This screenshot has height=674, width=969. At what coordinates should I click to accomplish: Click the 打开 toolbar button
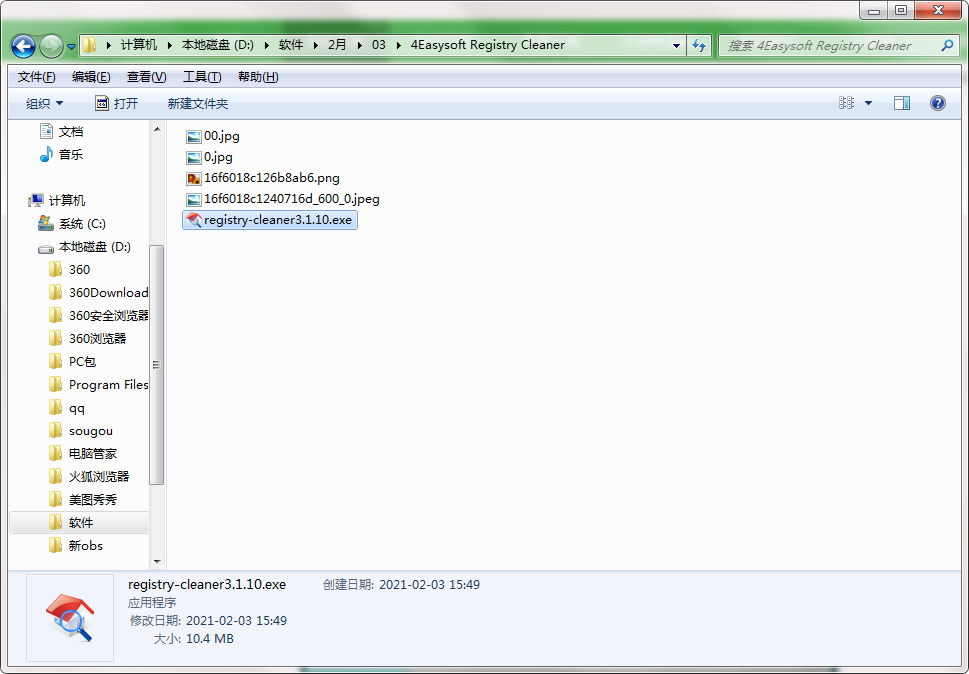[117, 103]
